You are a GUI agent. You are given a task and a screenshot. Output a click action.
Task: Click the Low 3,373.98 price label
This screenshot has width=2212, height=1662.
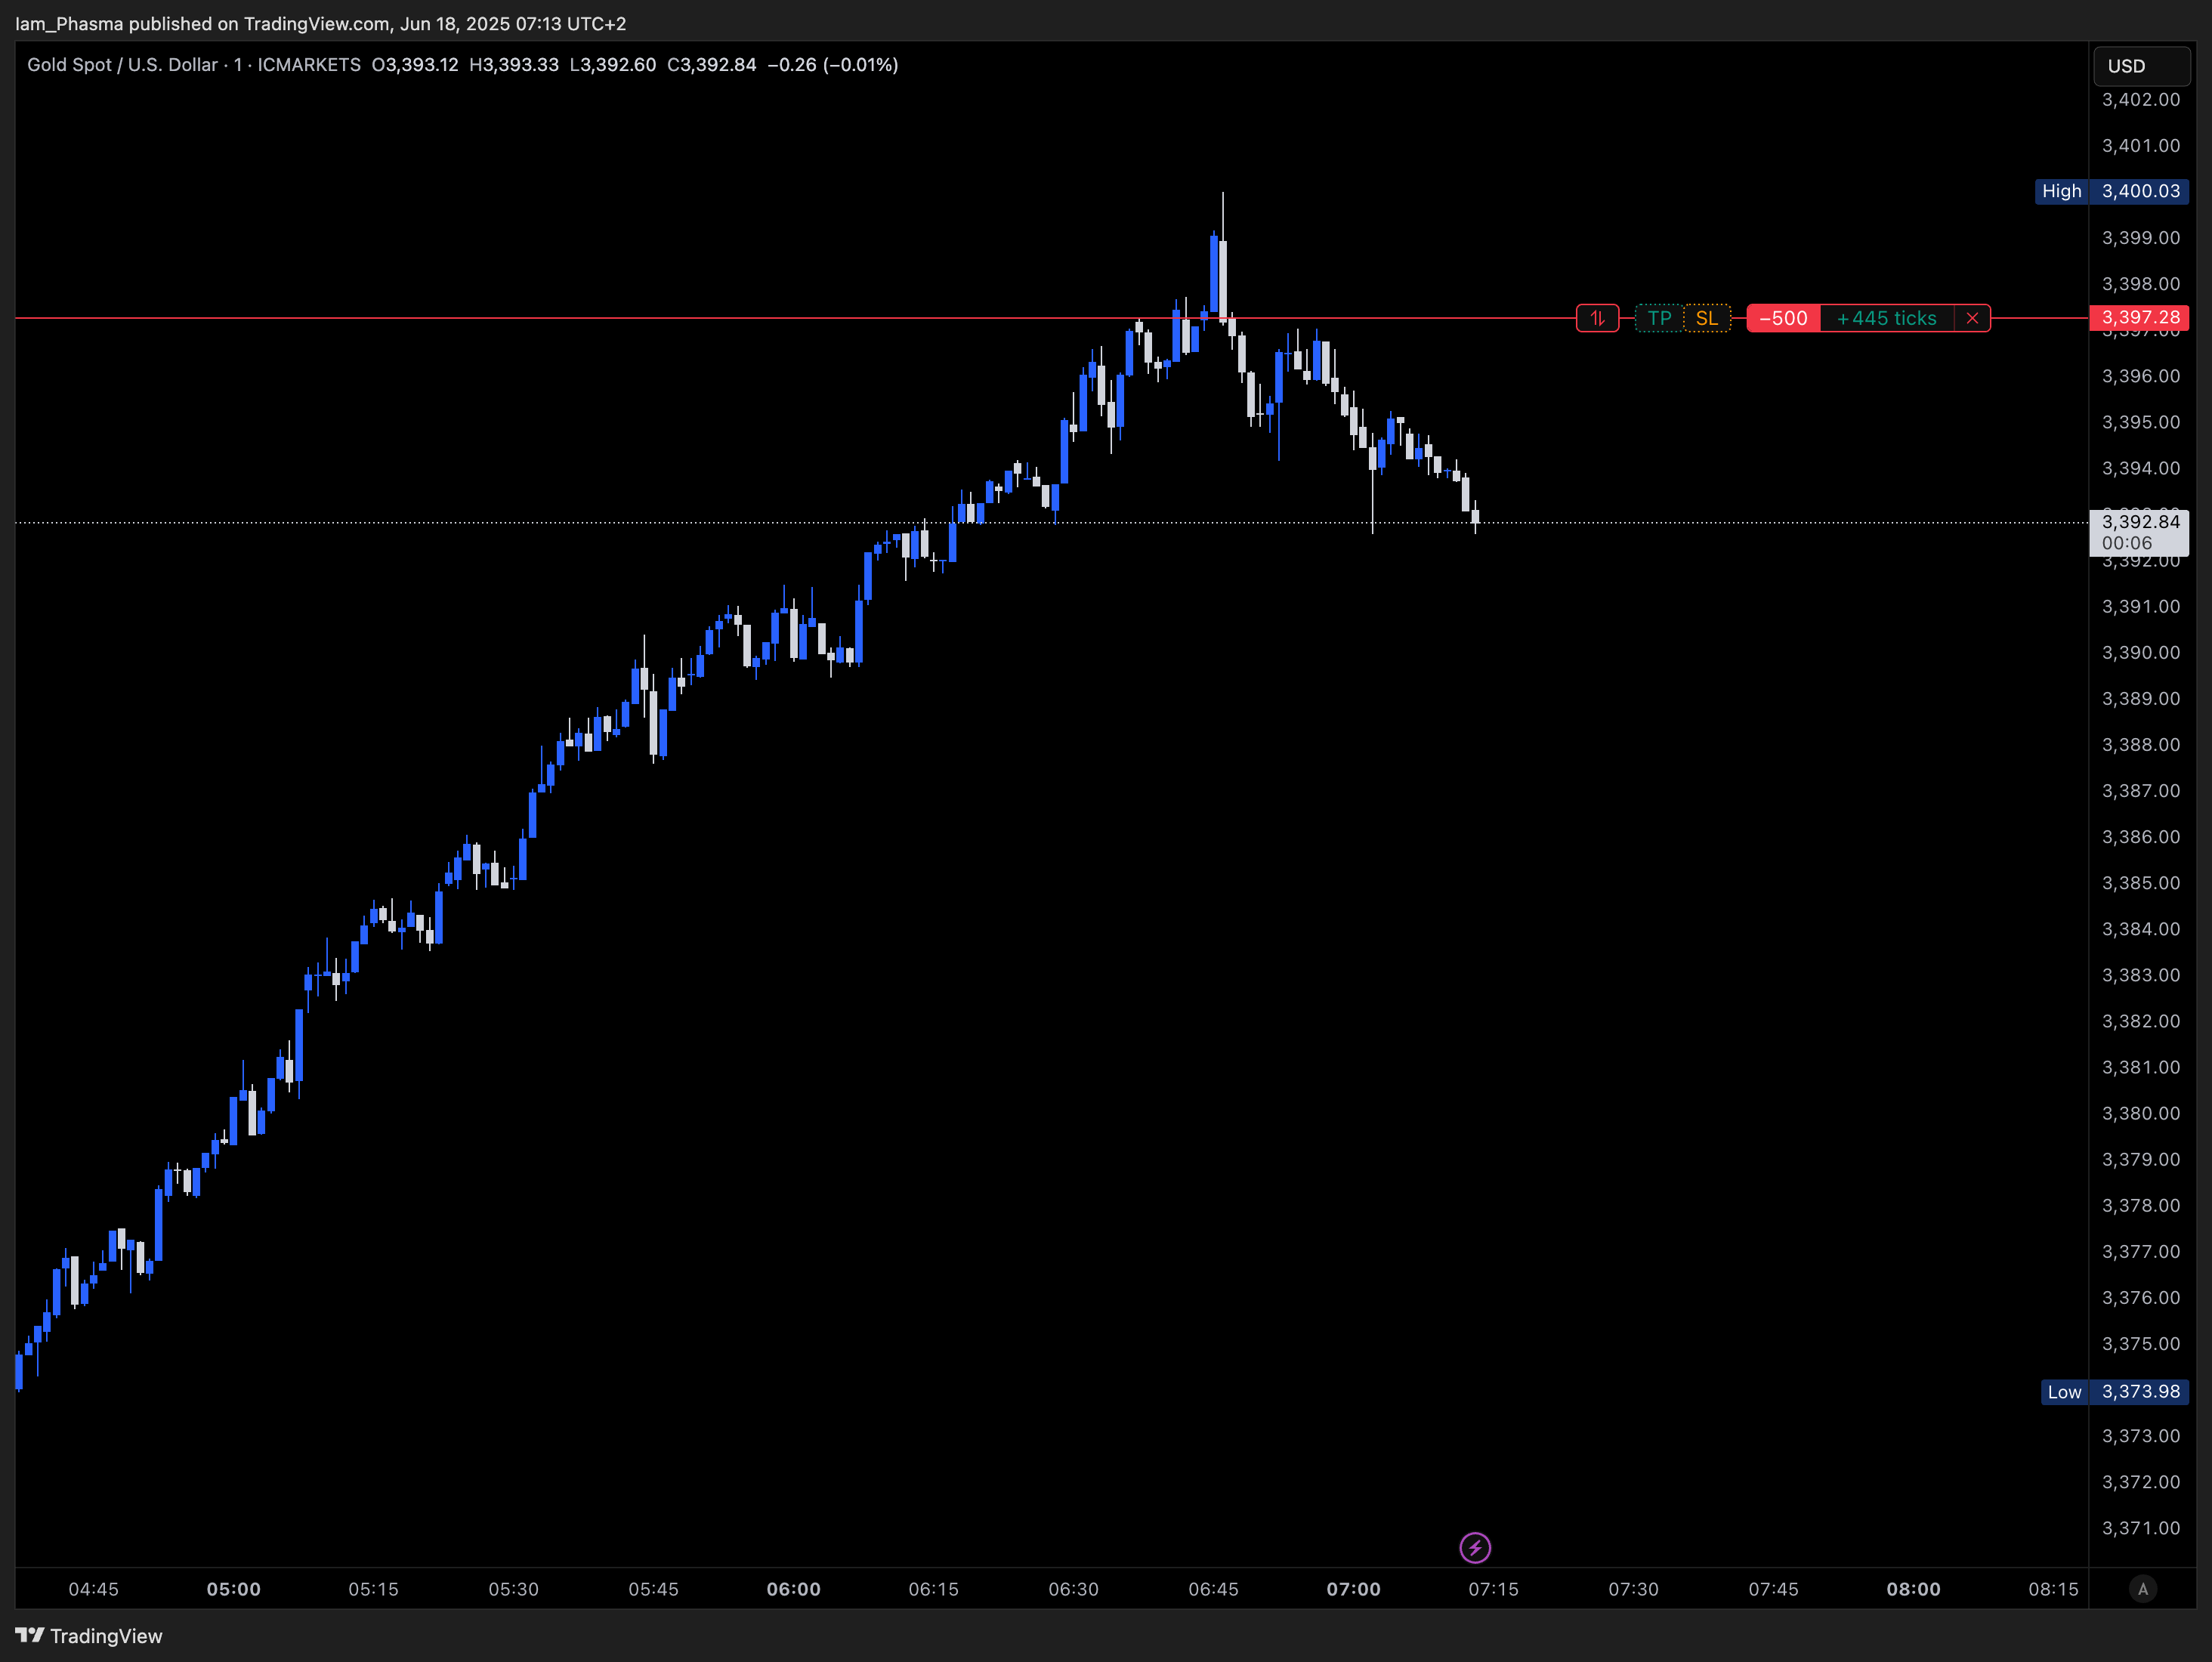(2114, 1391)
